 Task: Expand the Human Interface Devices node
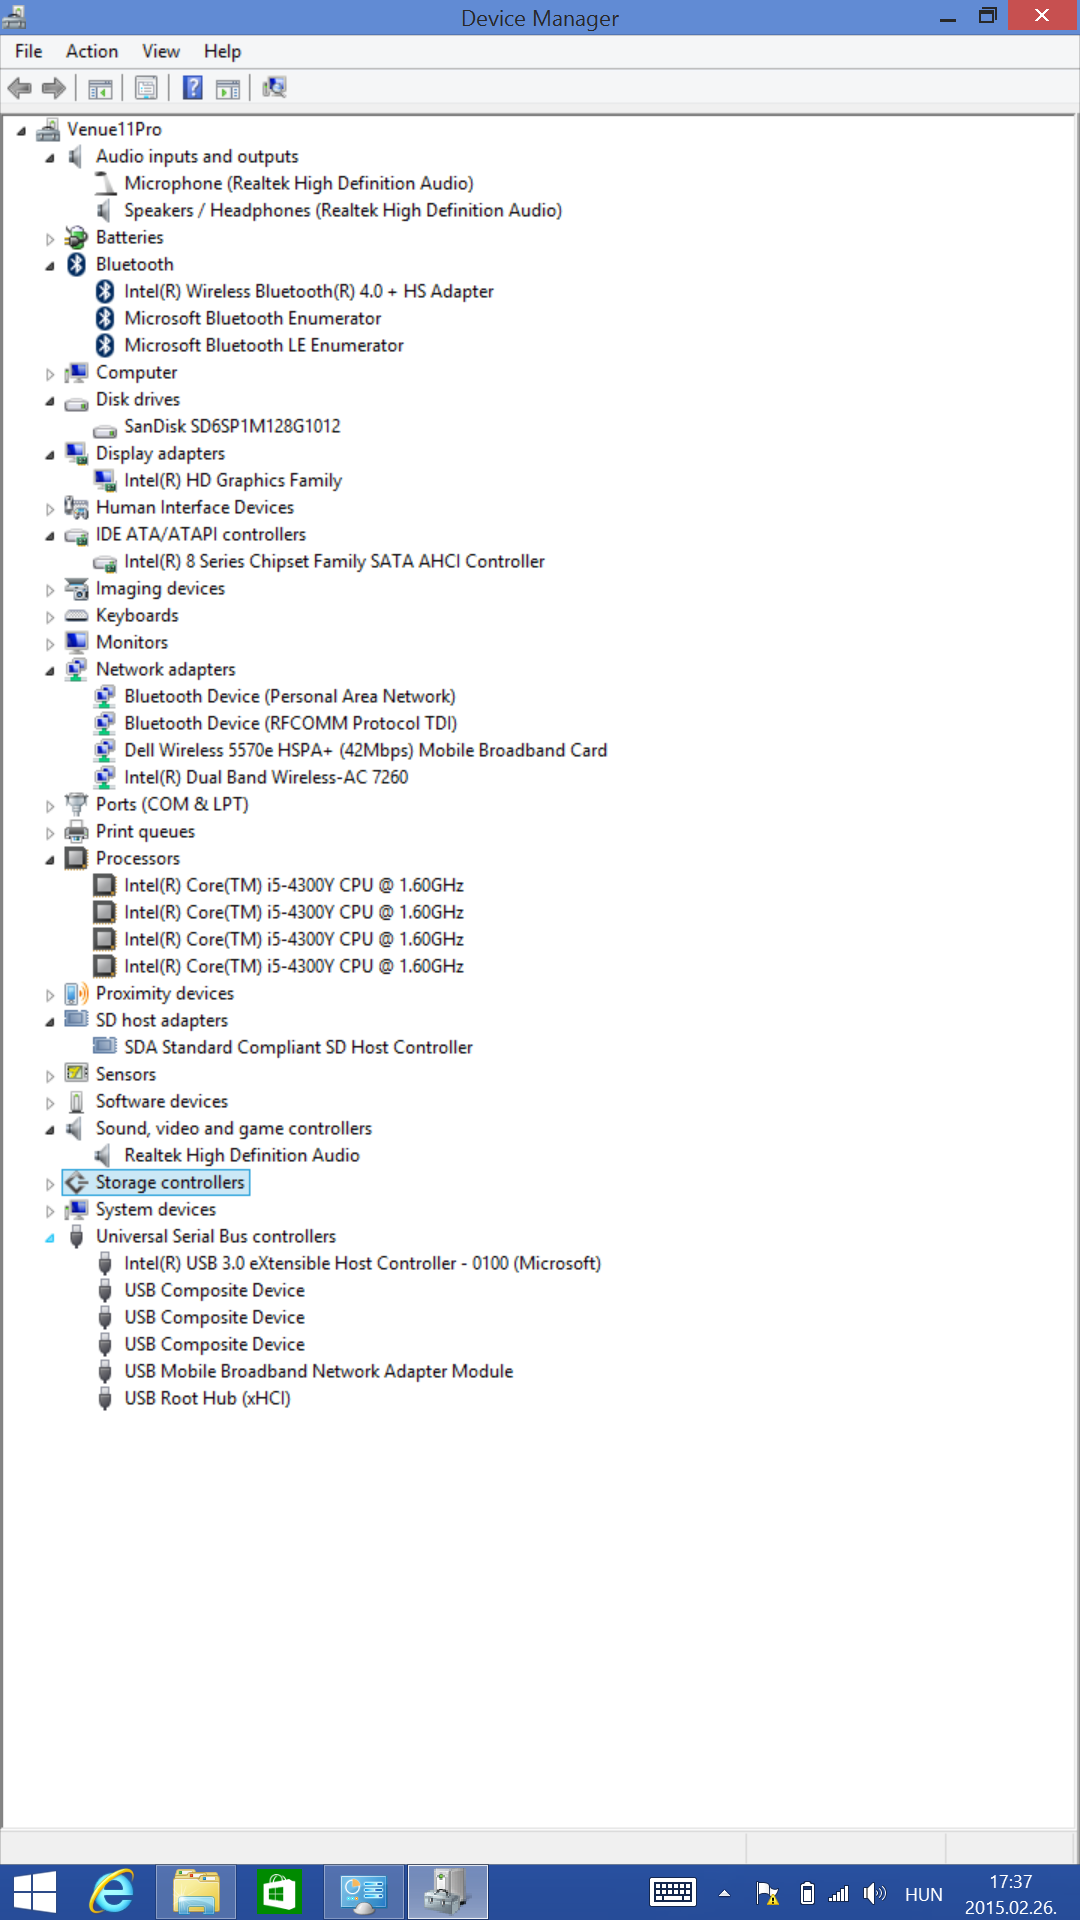[x=50, y=509]
